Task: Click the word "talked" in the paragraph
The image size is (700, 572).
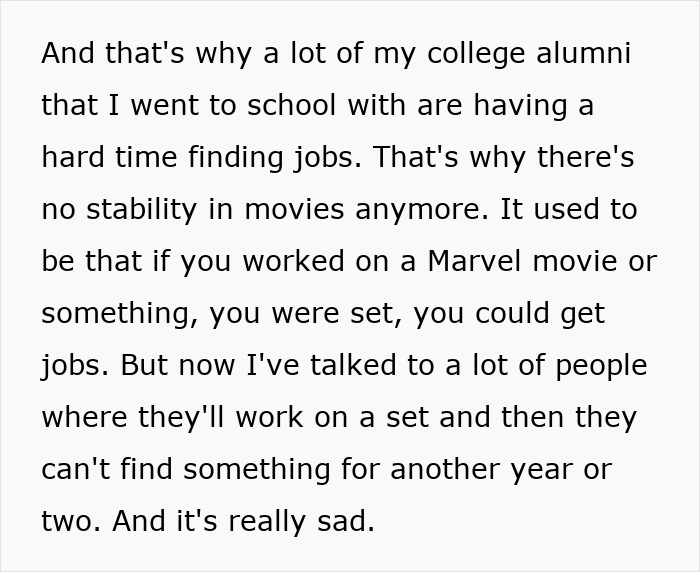Action: click(x=328, y=365)
